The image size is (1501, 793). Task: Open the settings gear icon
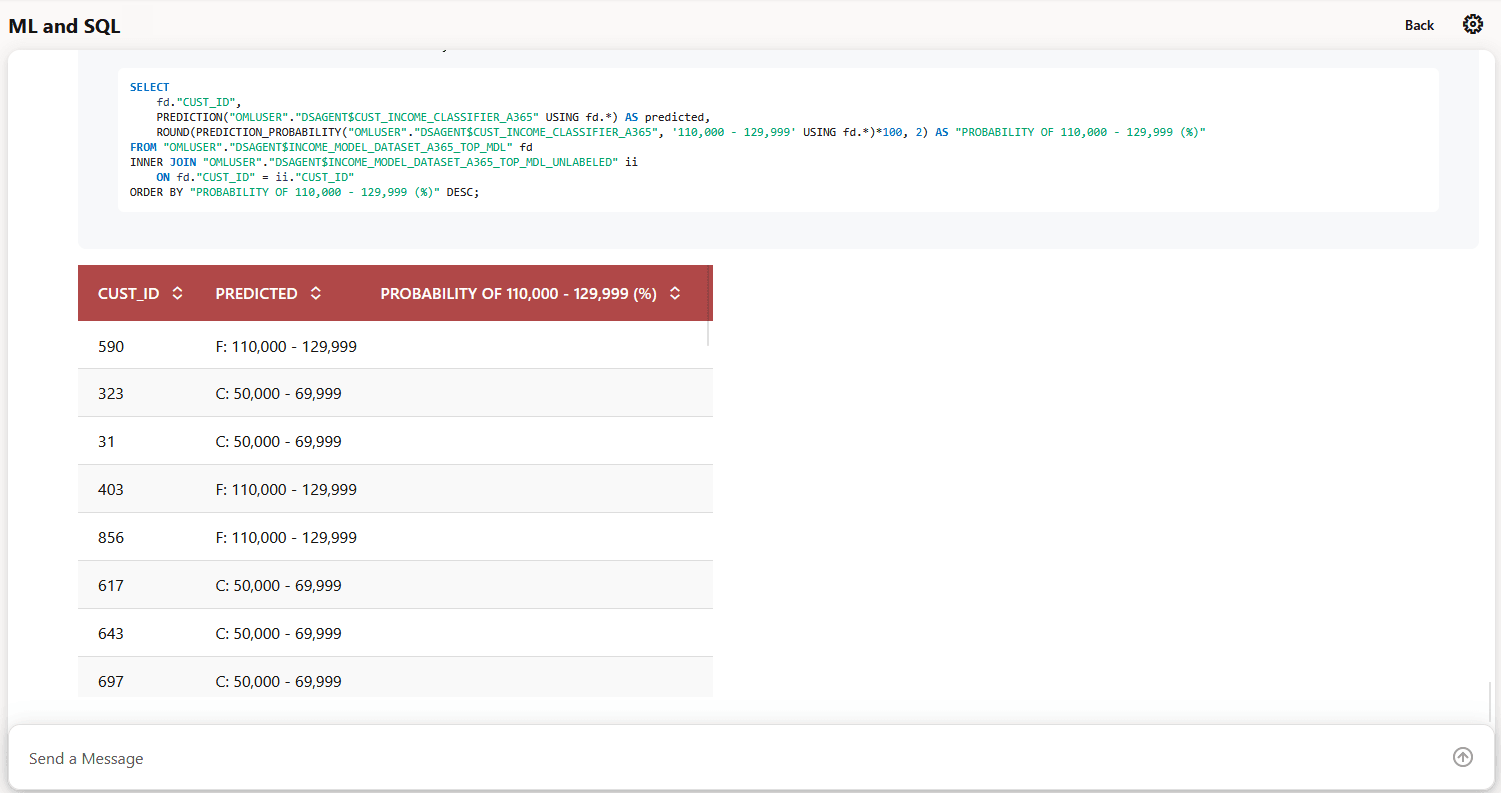(1472, 25)
